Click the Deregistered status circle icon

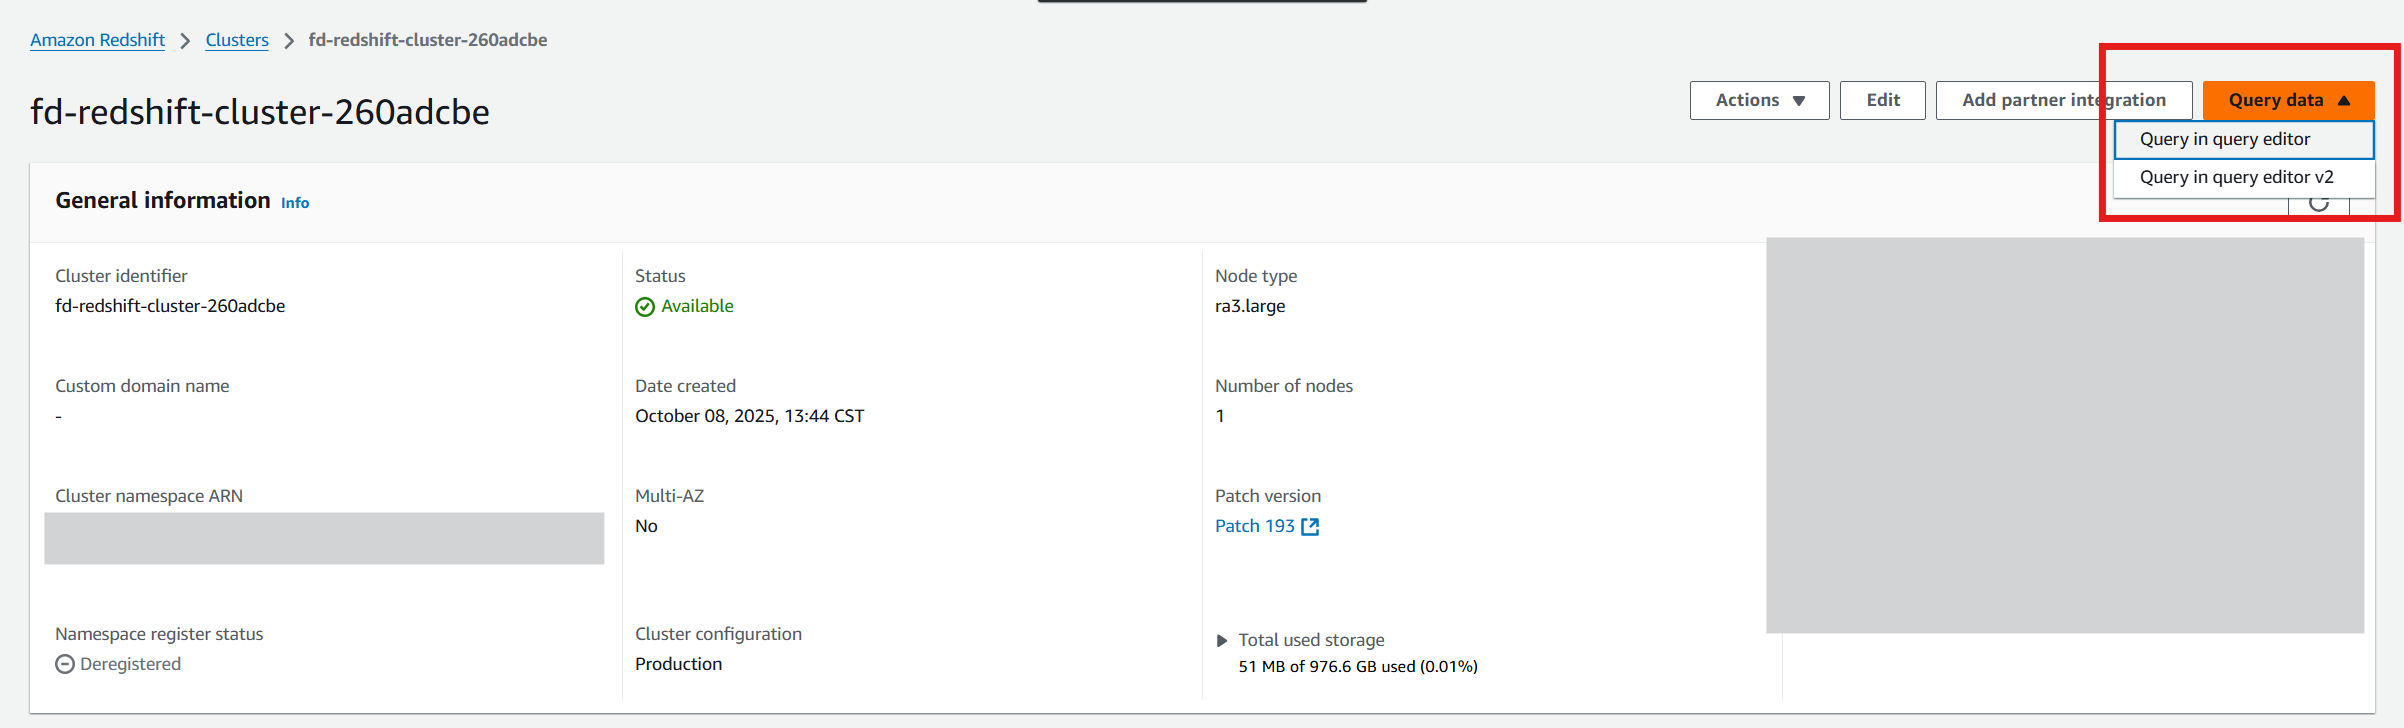tap(65, 665)
